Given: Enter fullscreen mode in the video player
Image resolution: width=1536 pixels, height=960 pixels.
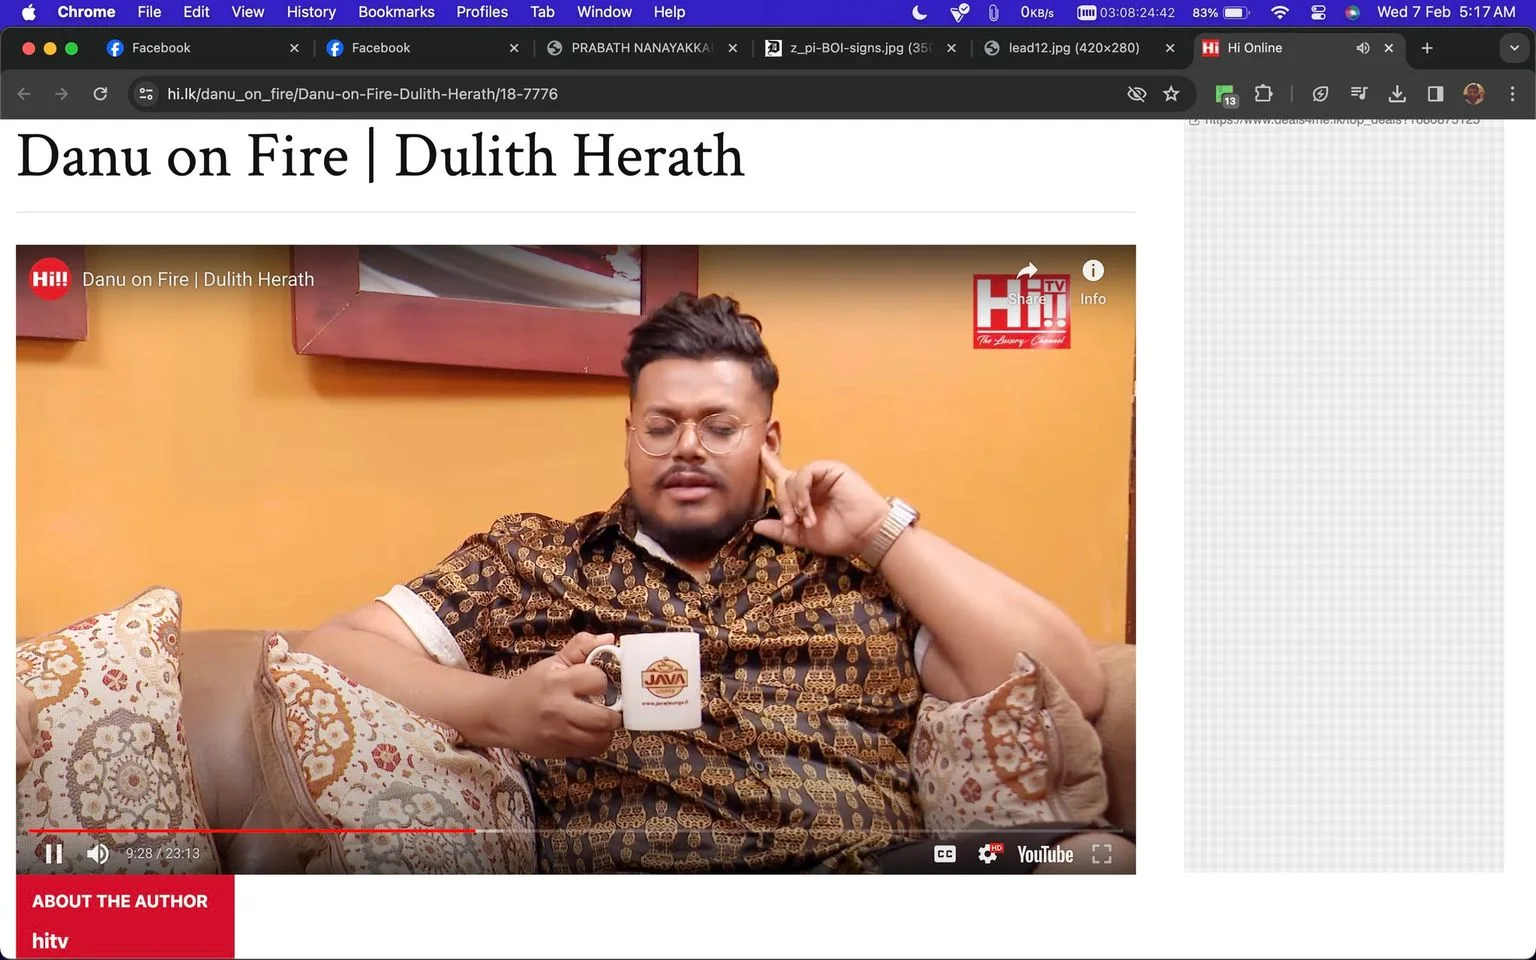Looking at the screenshot, I should tap(1101, 854).
